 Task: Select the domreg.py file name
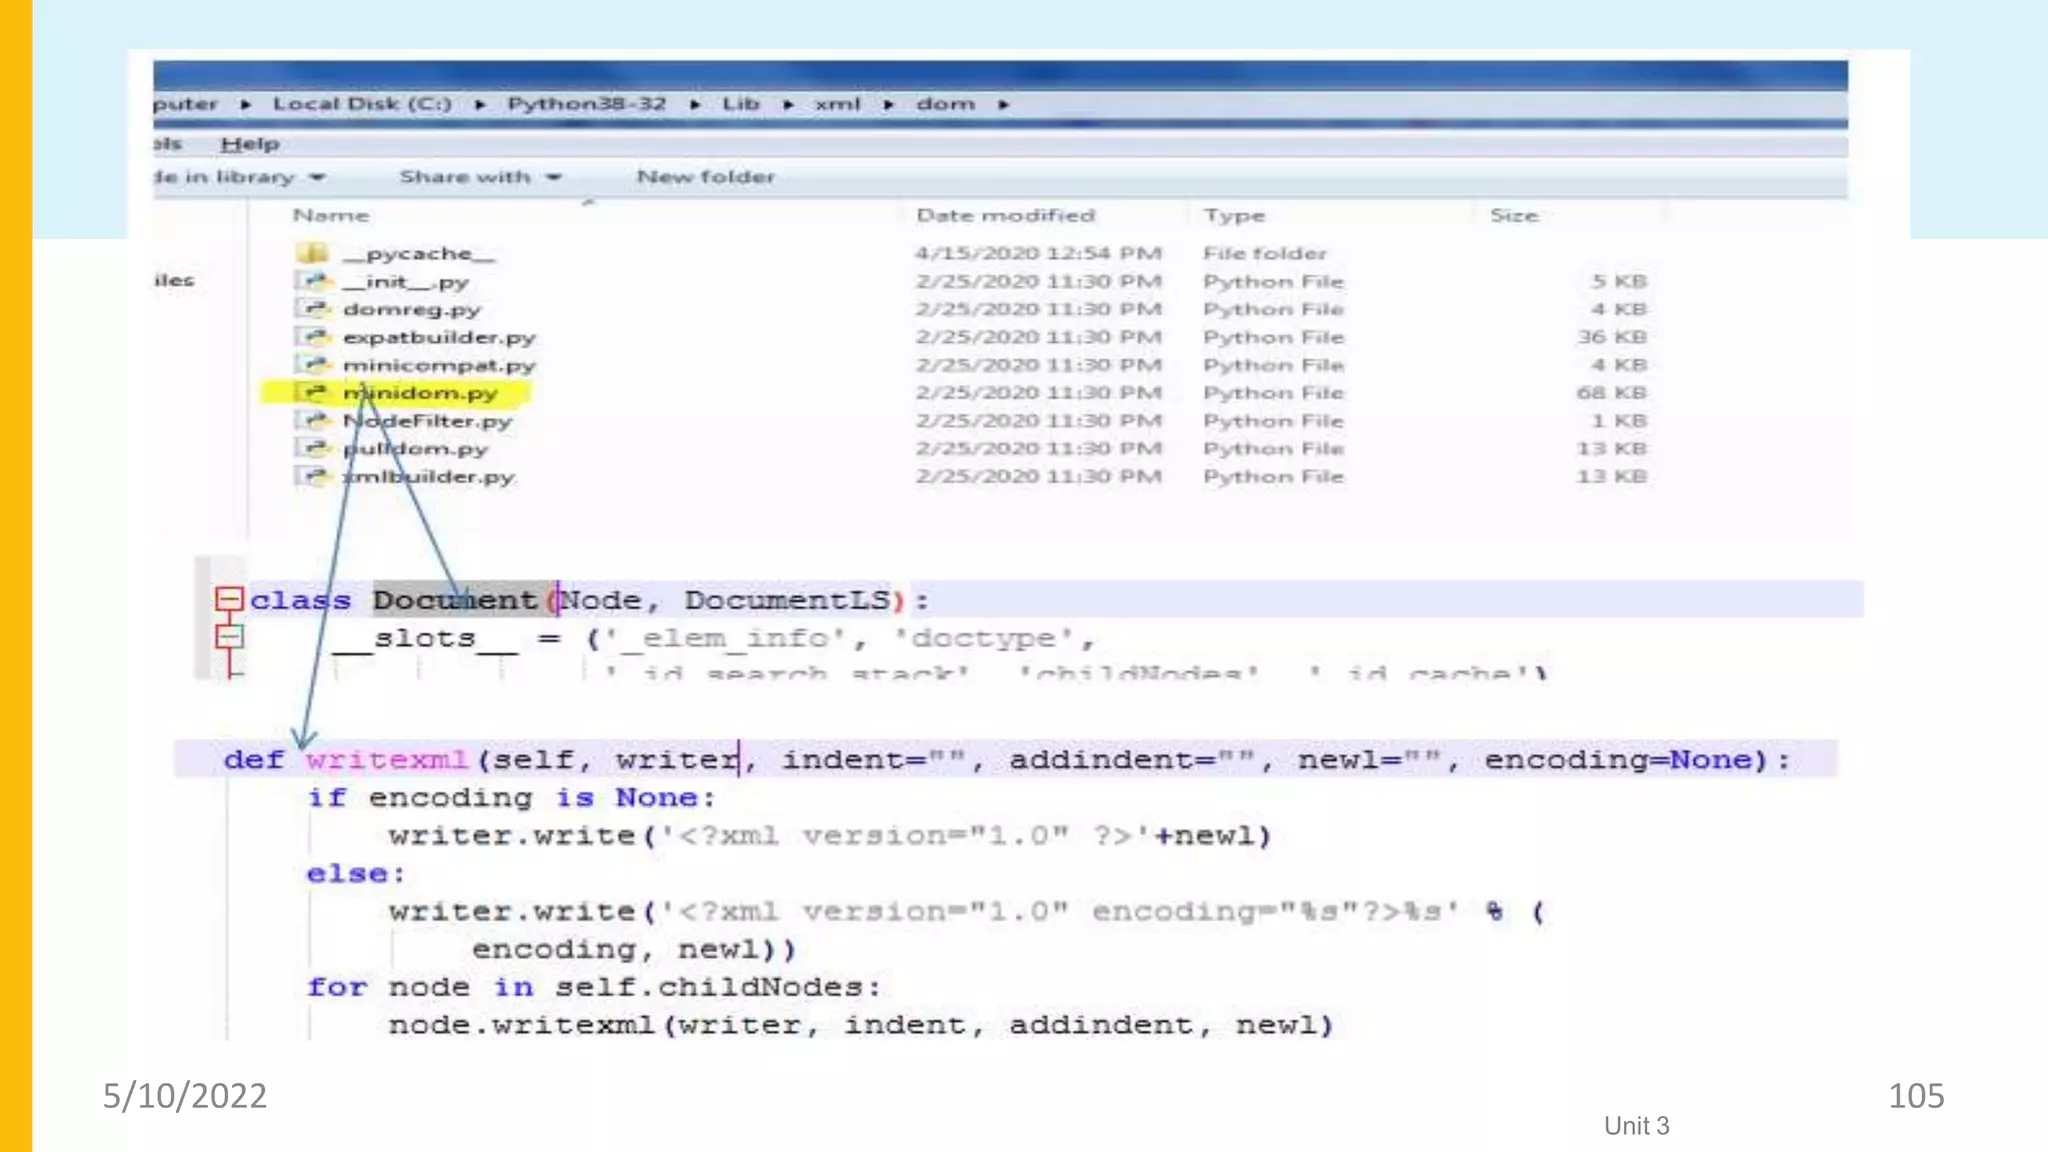411,310
